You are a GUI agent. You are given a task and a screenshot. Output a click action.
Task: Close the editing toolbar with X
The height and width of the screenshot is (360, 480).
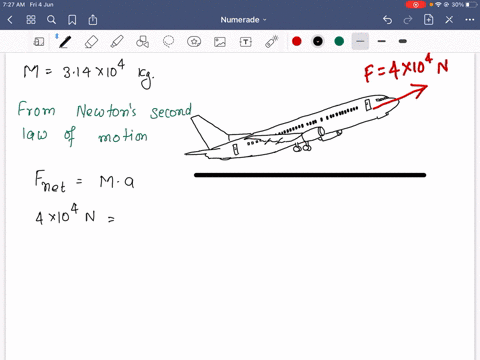pos(449,20)
